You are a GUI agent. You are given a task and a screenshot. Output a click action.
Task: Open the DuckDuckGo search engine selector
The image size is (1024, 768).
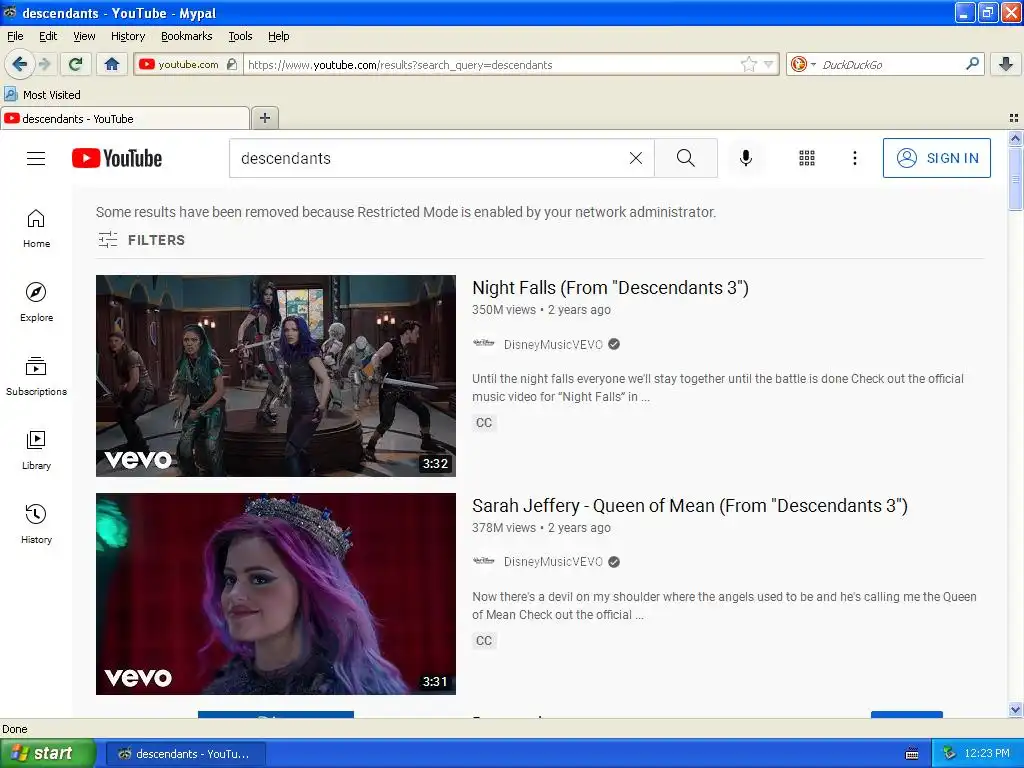(803, 64)
